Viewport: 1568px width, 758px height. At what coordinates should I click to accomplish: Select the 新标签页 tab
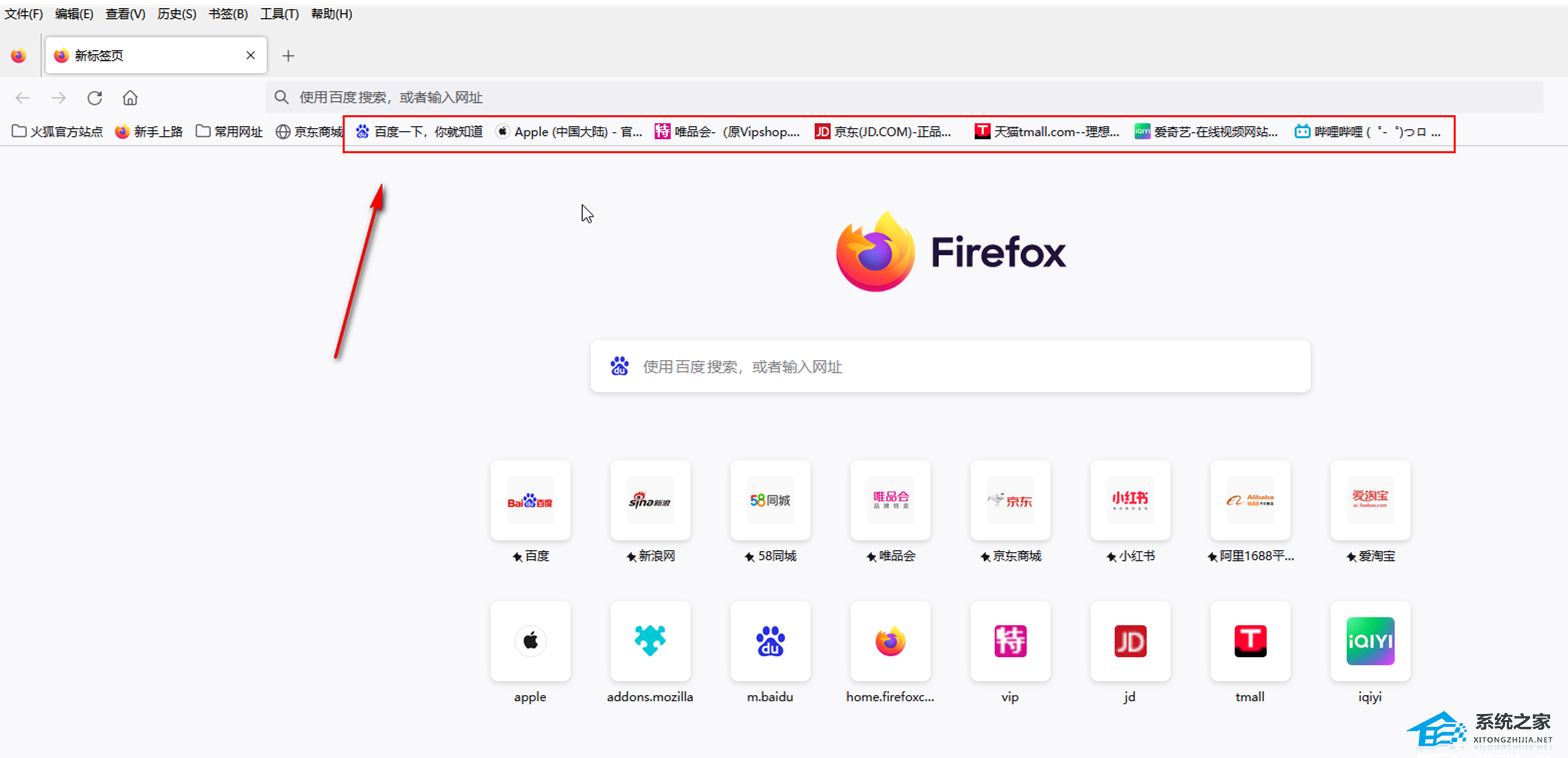[156, 56]
